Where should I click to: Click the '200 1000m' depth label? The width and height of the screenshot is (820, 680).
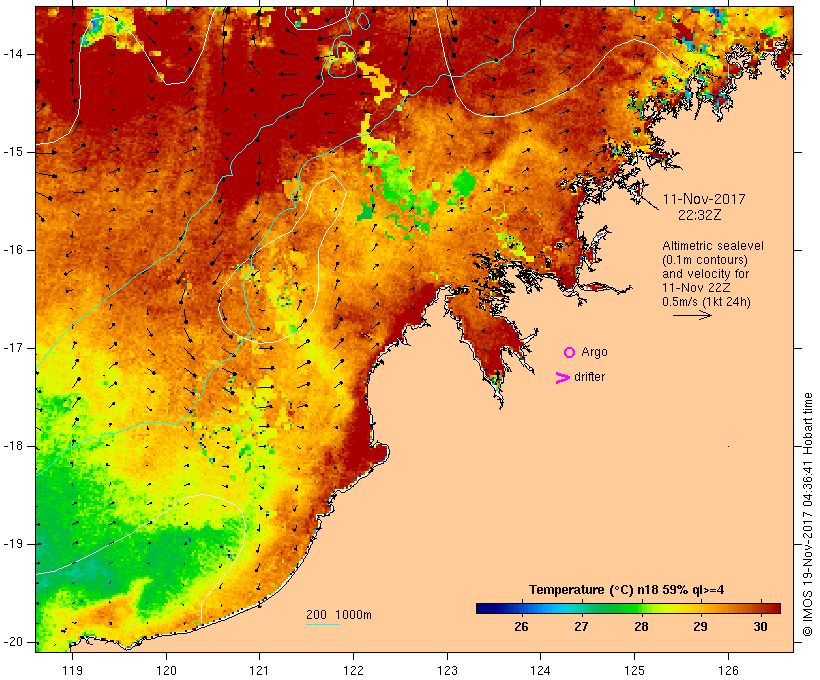pos(339,615)
